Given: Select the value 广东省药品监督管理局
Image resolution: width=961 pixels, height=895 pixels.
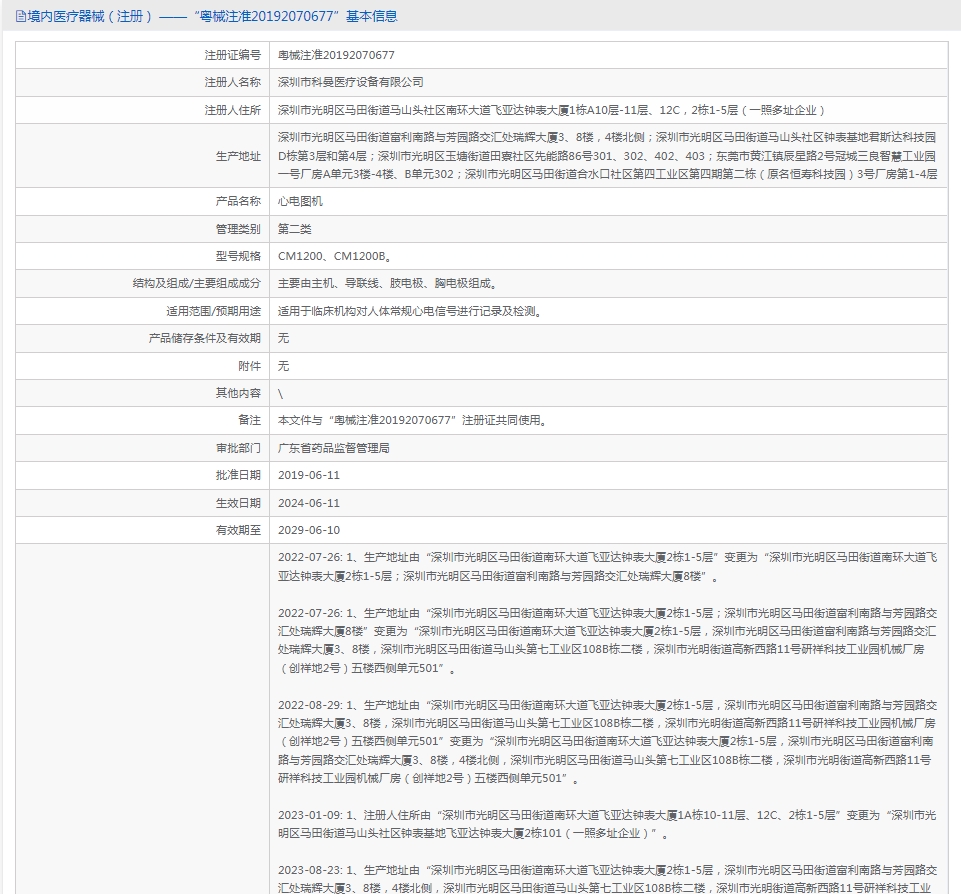Looking at the screenshot, I should tap(333, 448).
